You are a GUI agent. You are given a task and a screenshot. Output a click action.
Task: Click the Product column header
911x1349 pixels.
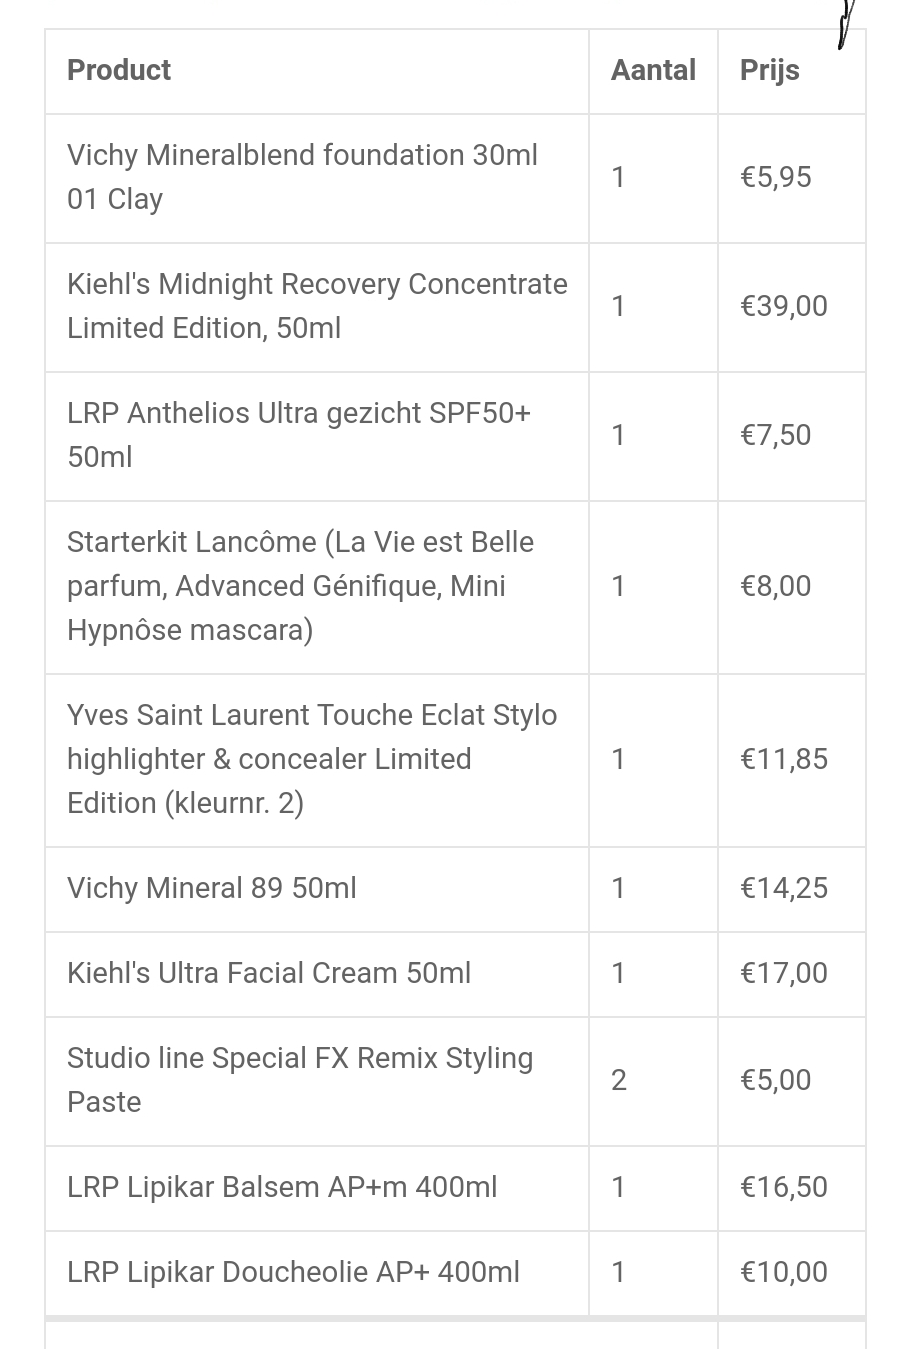click(x=119, y=70)
